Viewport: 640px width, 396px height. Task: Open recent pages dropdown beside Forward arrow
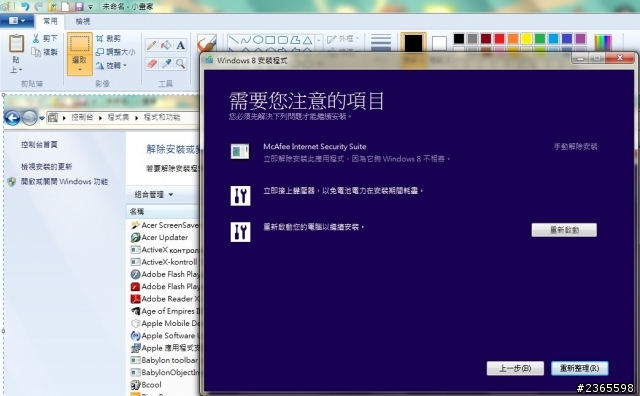42,118
